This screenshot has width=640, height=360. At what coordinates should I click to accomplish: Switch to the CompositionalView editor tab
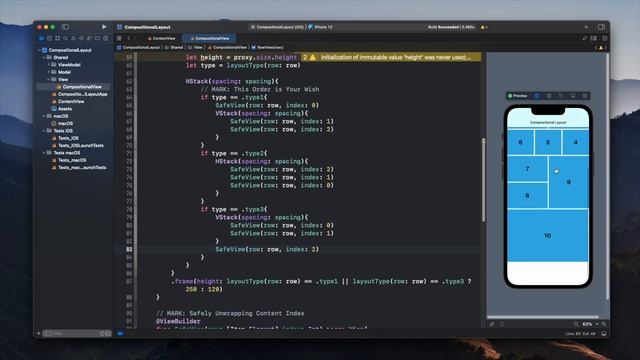209,38
